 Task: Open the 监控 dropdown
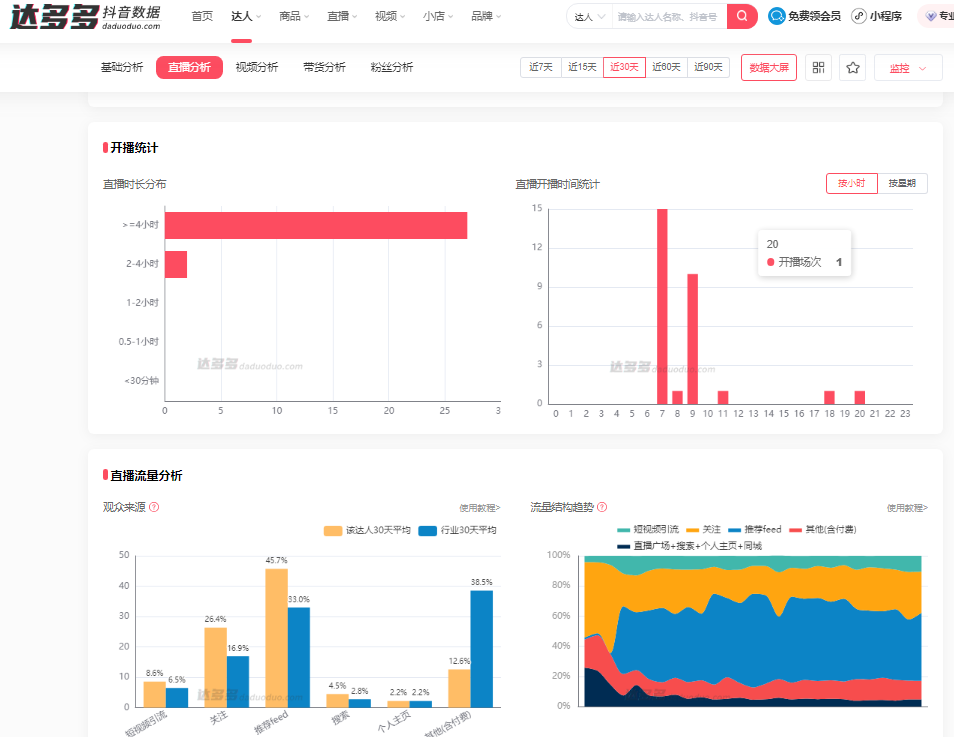(x=908, y=68)
